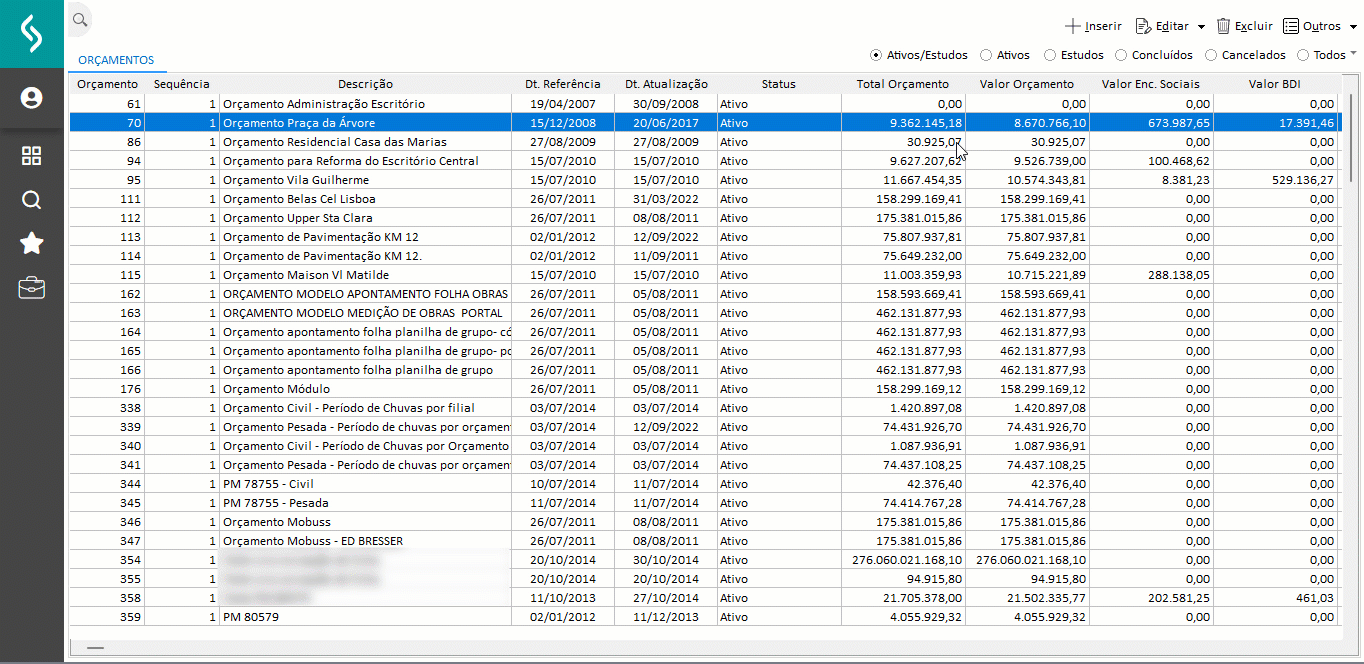1364x664 pixels.
Task: Open favorites star icon in sidebar
Action: (x=32, y=243)
